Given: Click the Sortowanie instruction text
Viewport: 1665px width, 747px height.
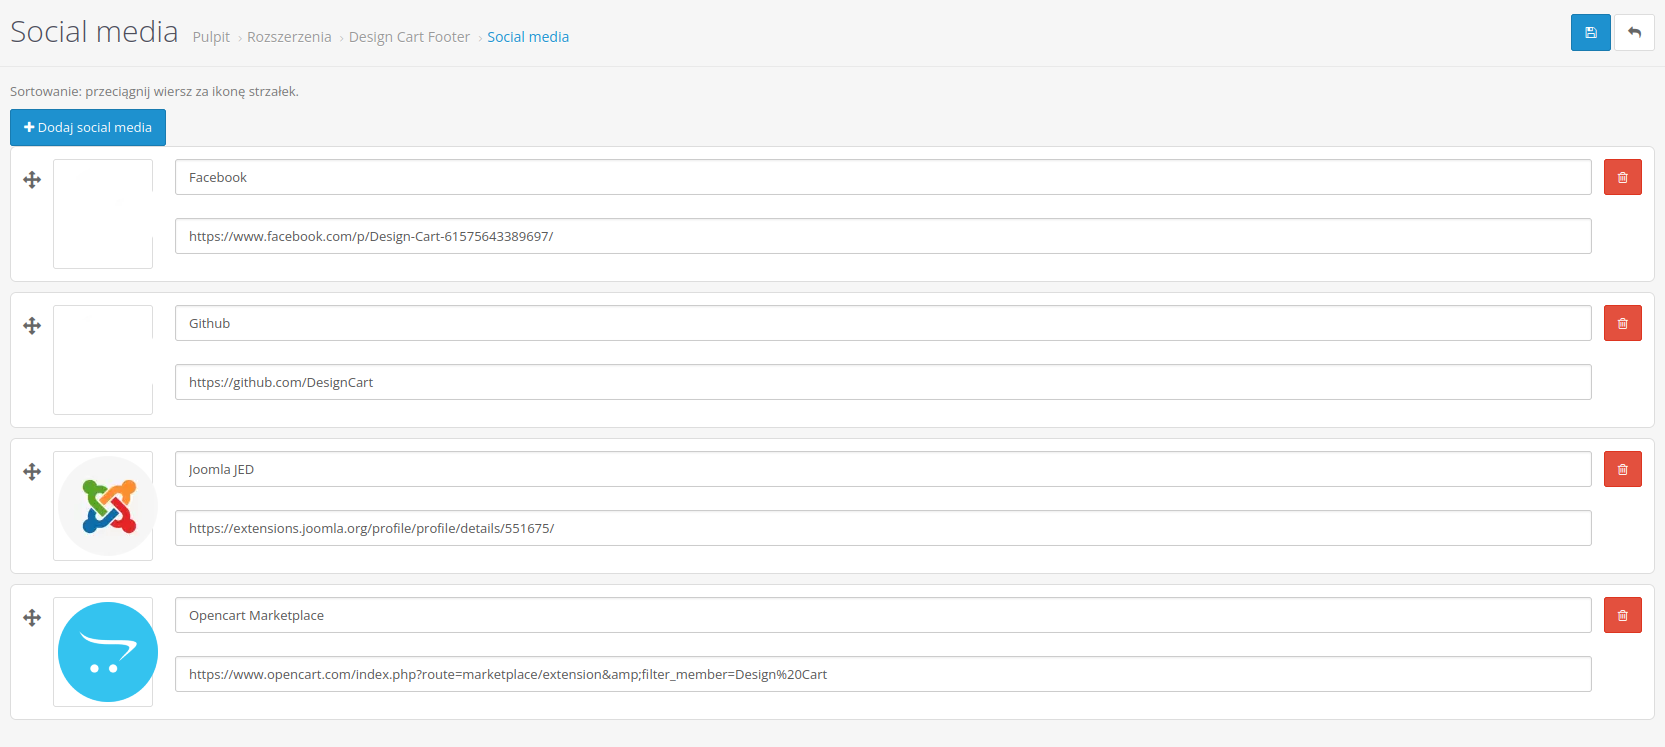Looking at the screenshot, I should [154, 91].
